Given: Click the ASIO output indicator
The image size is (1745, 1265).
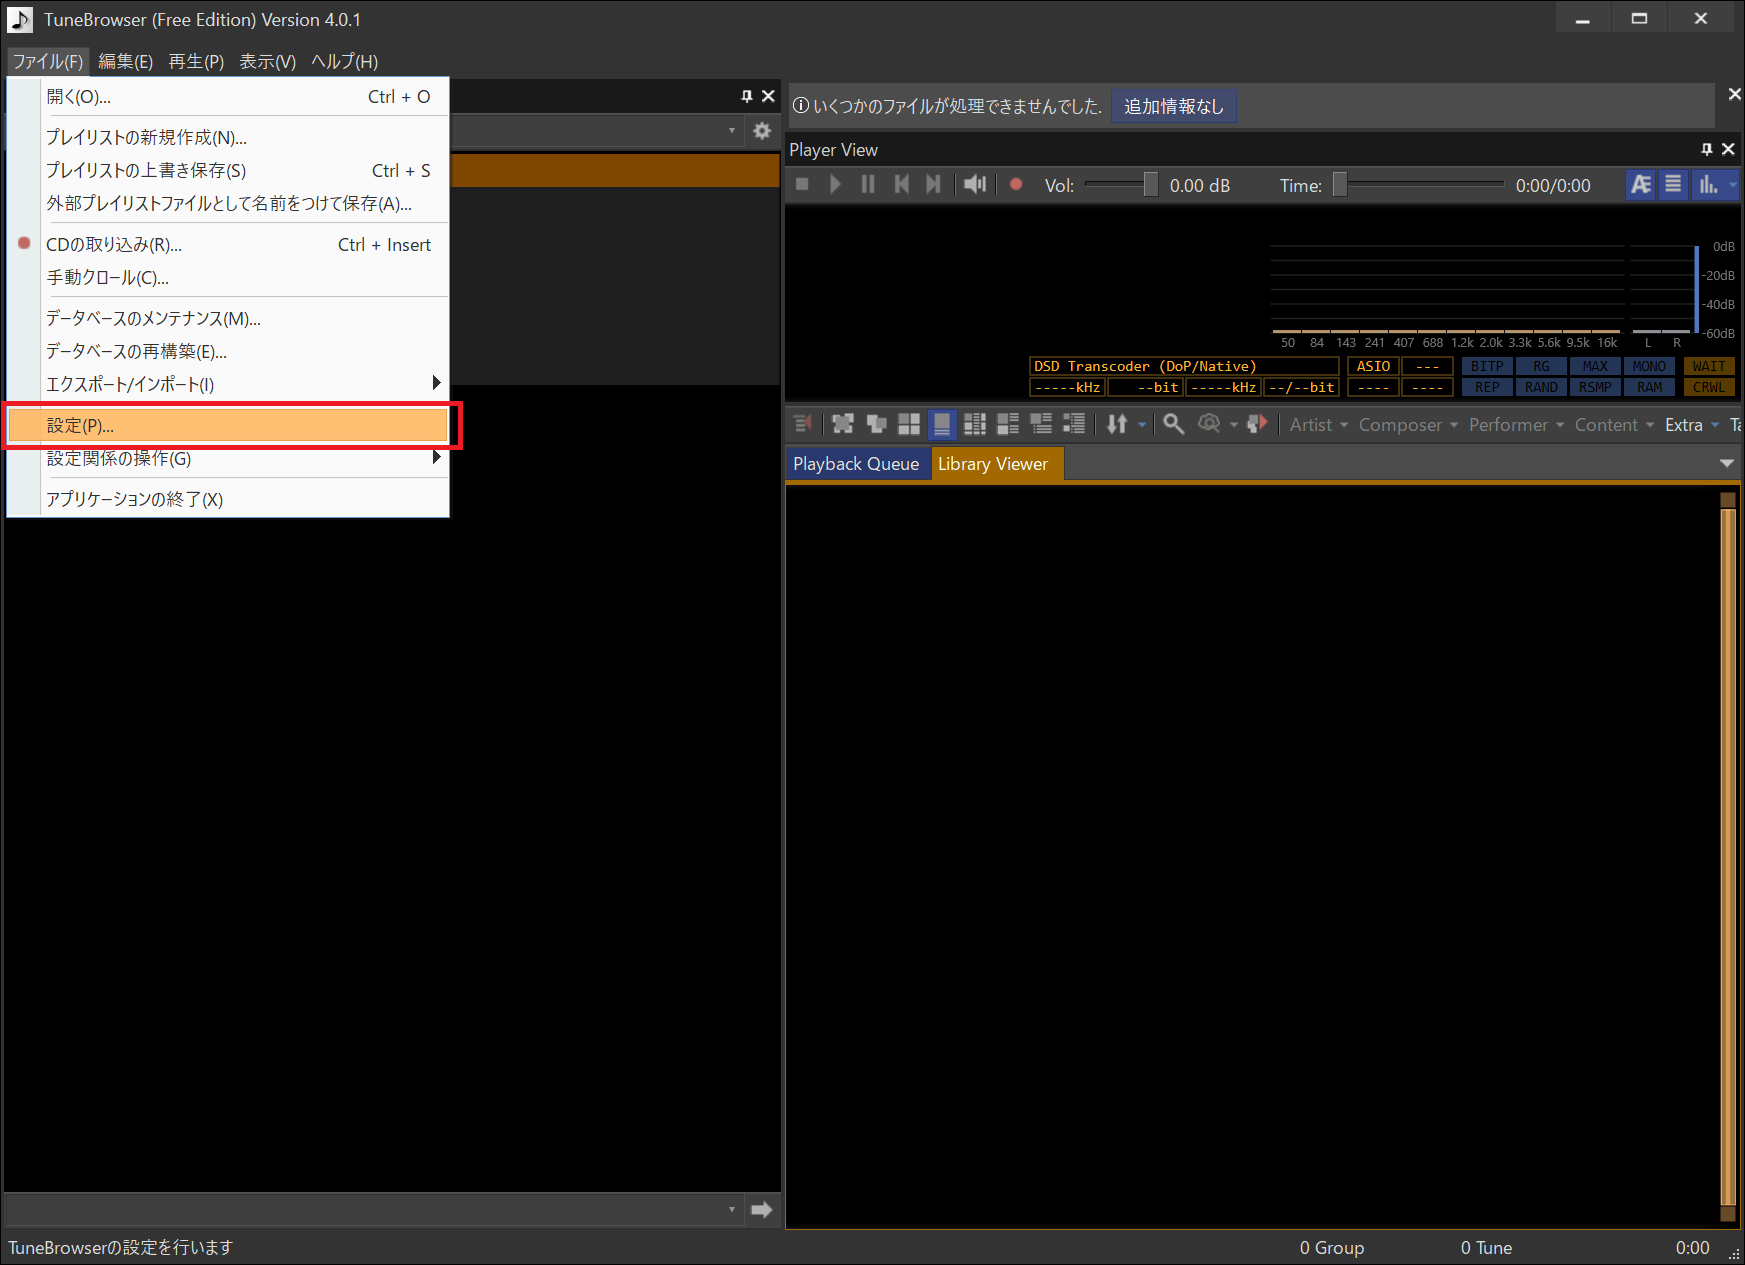Looking at the screenshot, I should pos(1373,366).
